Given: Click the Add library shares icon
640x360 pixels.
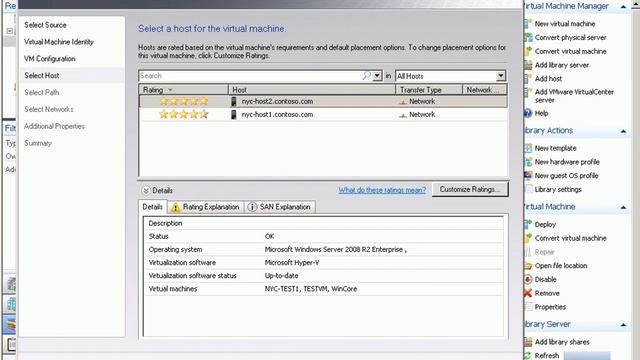Looking at the screenshot, I should [528, 342].
